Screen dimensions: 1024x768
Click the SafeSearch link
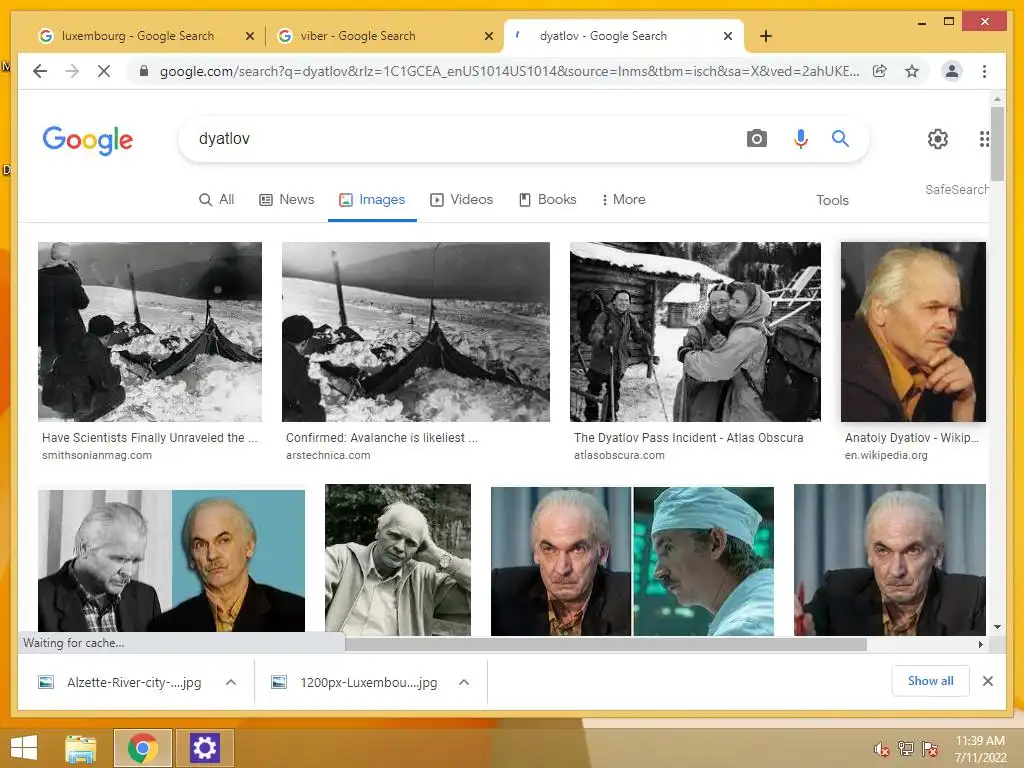click(956, 189)
